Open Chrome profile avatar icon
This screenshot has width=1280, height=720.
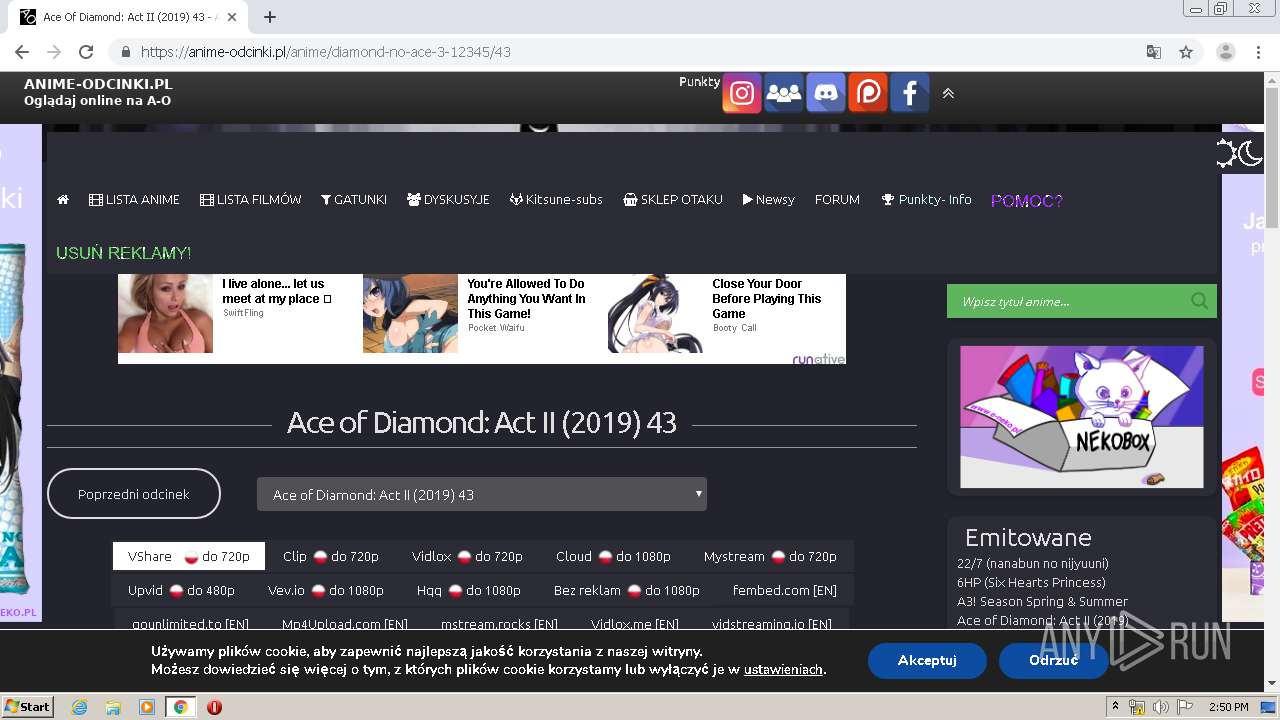click(1226, 52)
